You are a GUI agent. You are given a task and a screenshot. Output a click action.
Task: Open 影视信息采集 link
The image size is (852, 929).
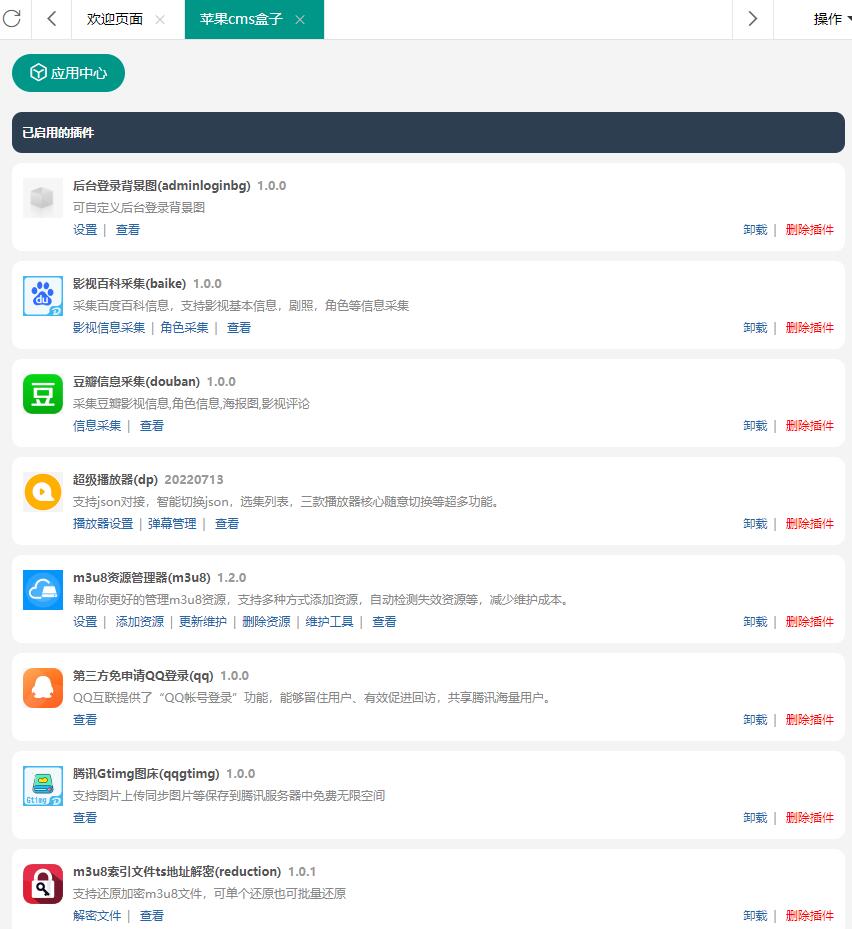pyautogui.click(x=109, y=328)
